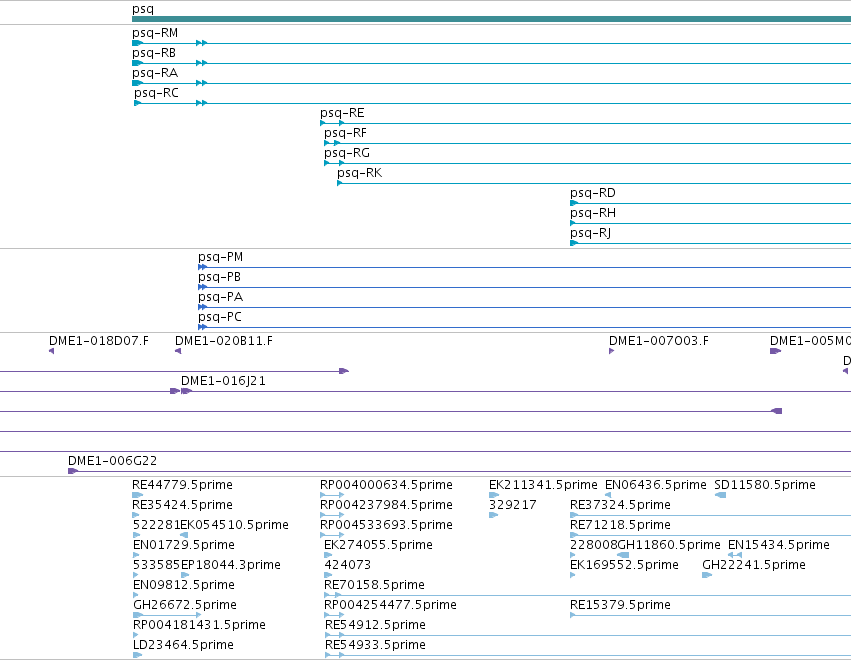851x660 pixels.
Task: Pick the psq-RG transcript label
Action: pos(347,153)
